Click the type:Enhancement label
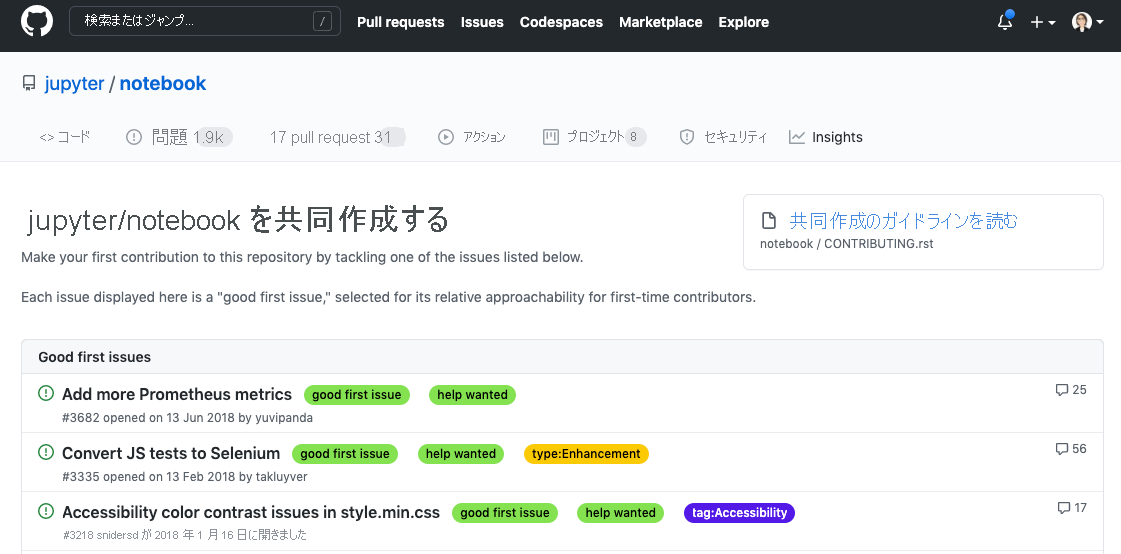The height and width of the screenshot is (554, 1121). pyautogui.click(x=586, y=454)
